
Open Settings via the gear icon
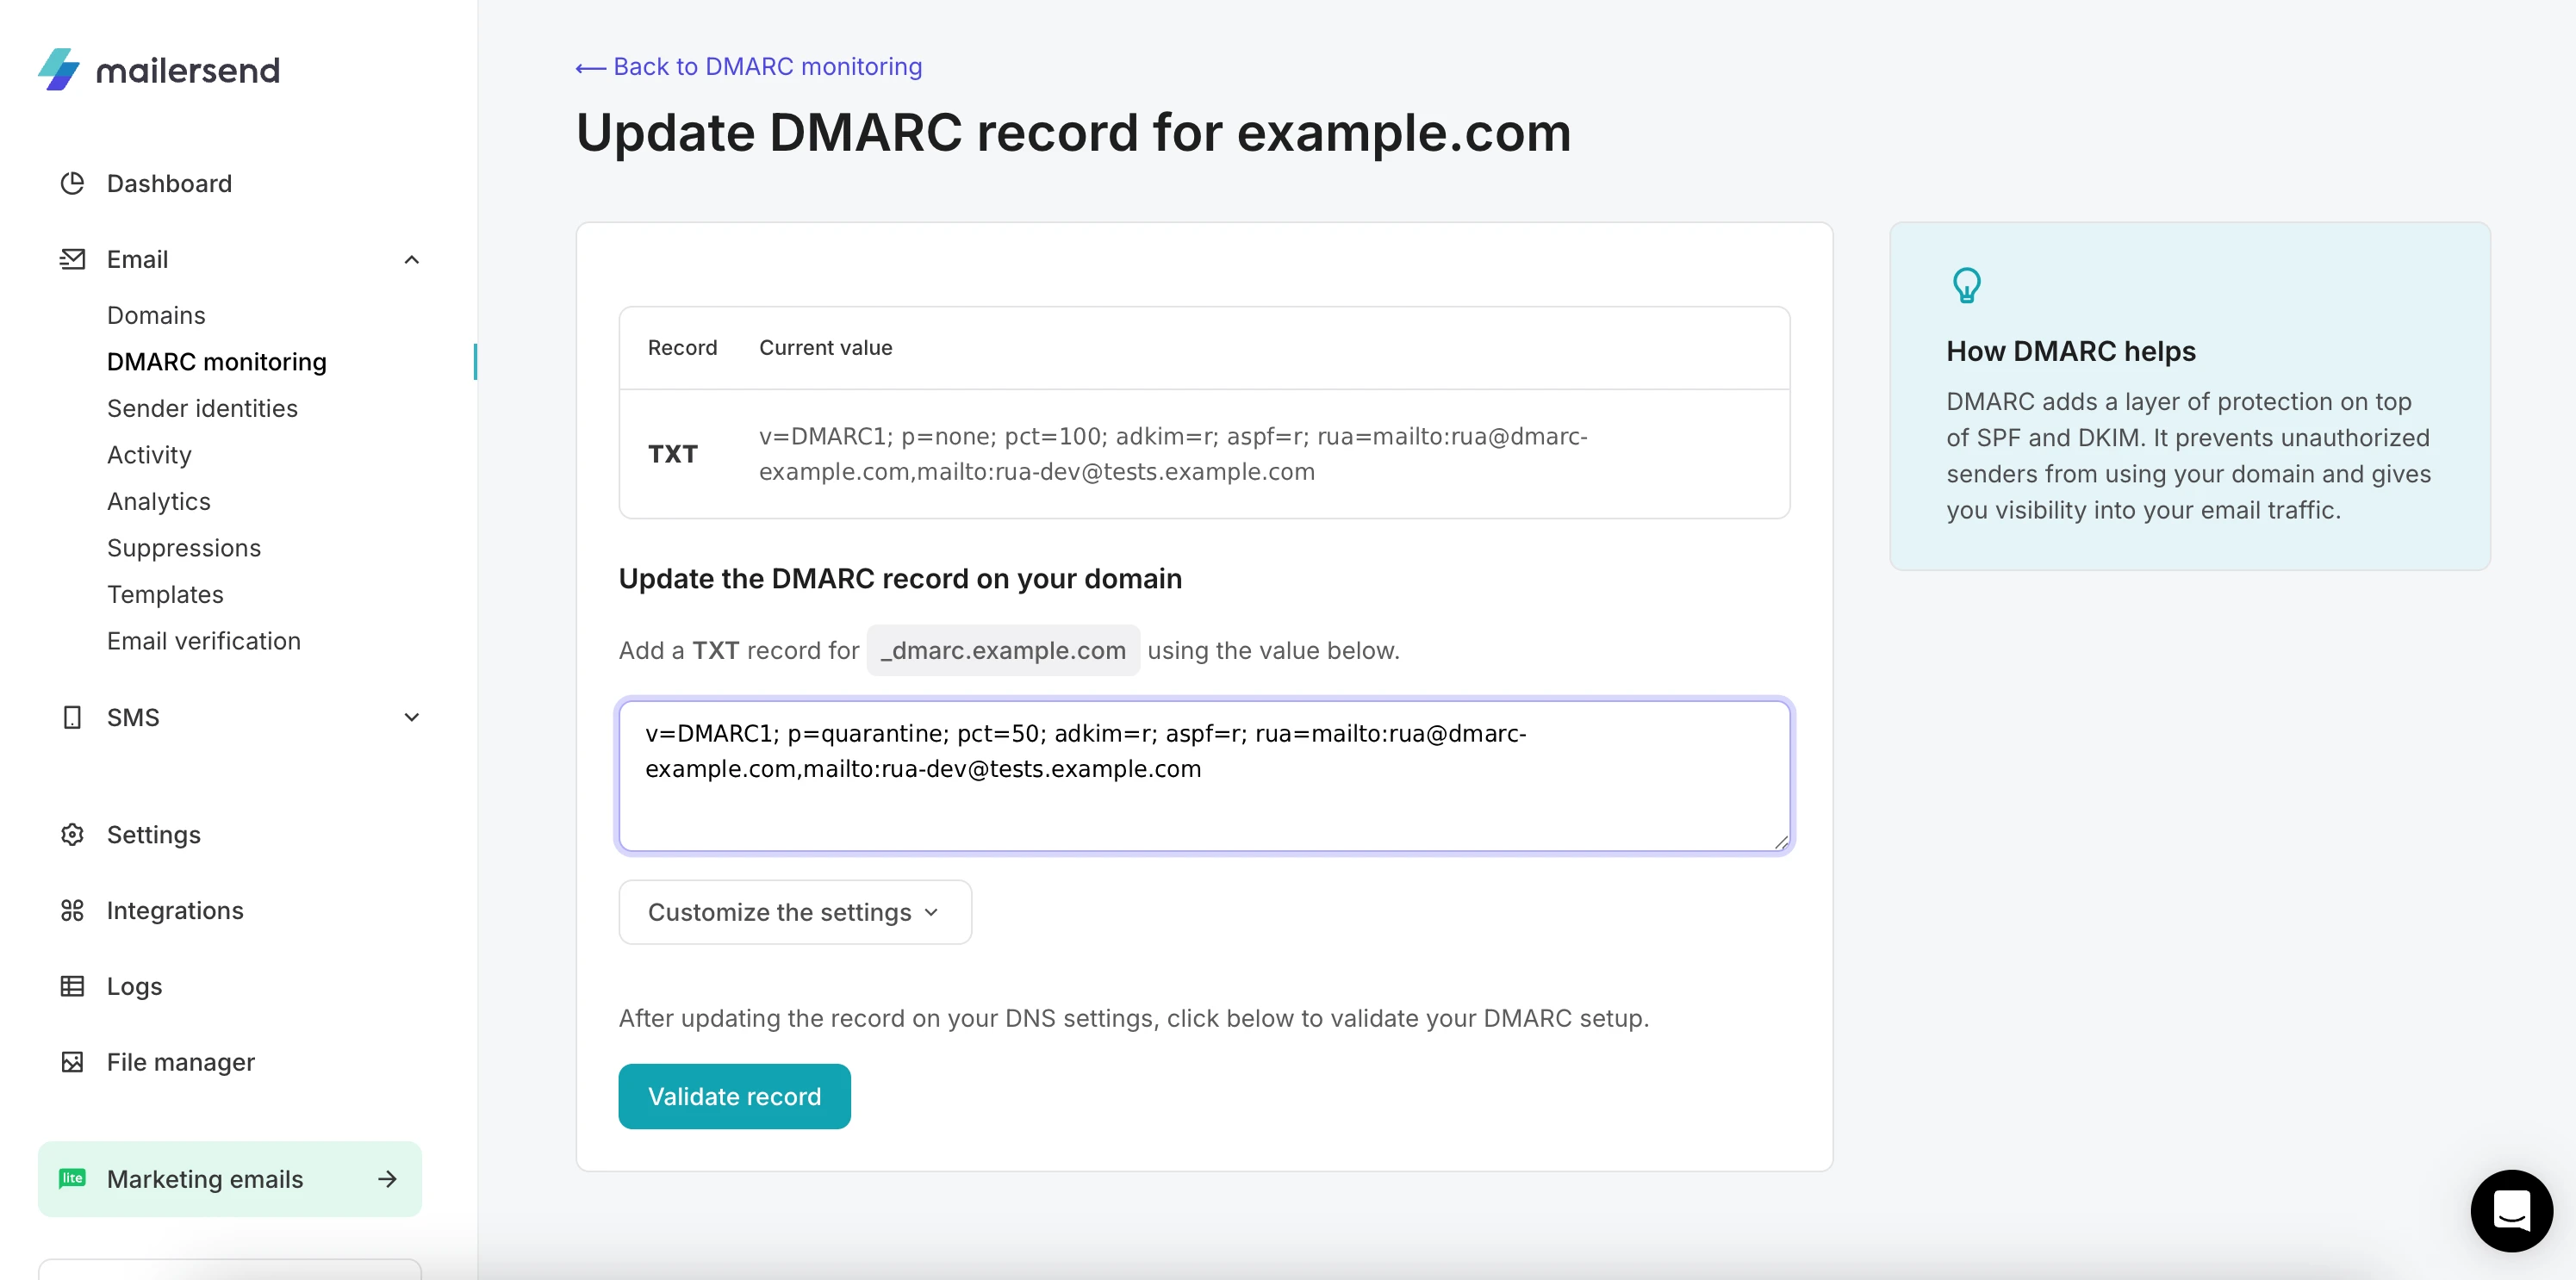tap(72, 834)
